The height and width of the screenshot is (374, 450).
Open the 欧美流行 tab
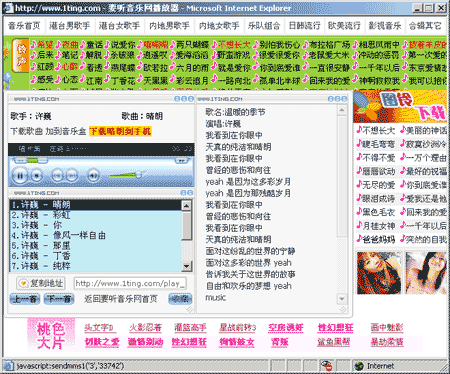pyautogui.click(x=344, y=26)
